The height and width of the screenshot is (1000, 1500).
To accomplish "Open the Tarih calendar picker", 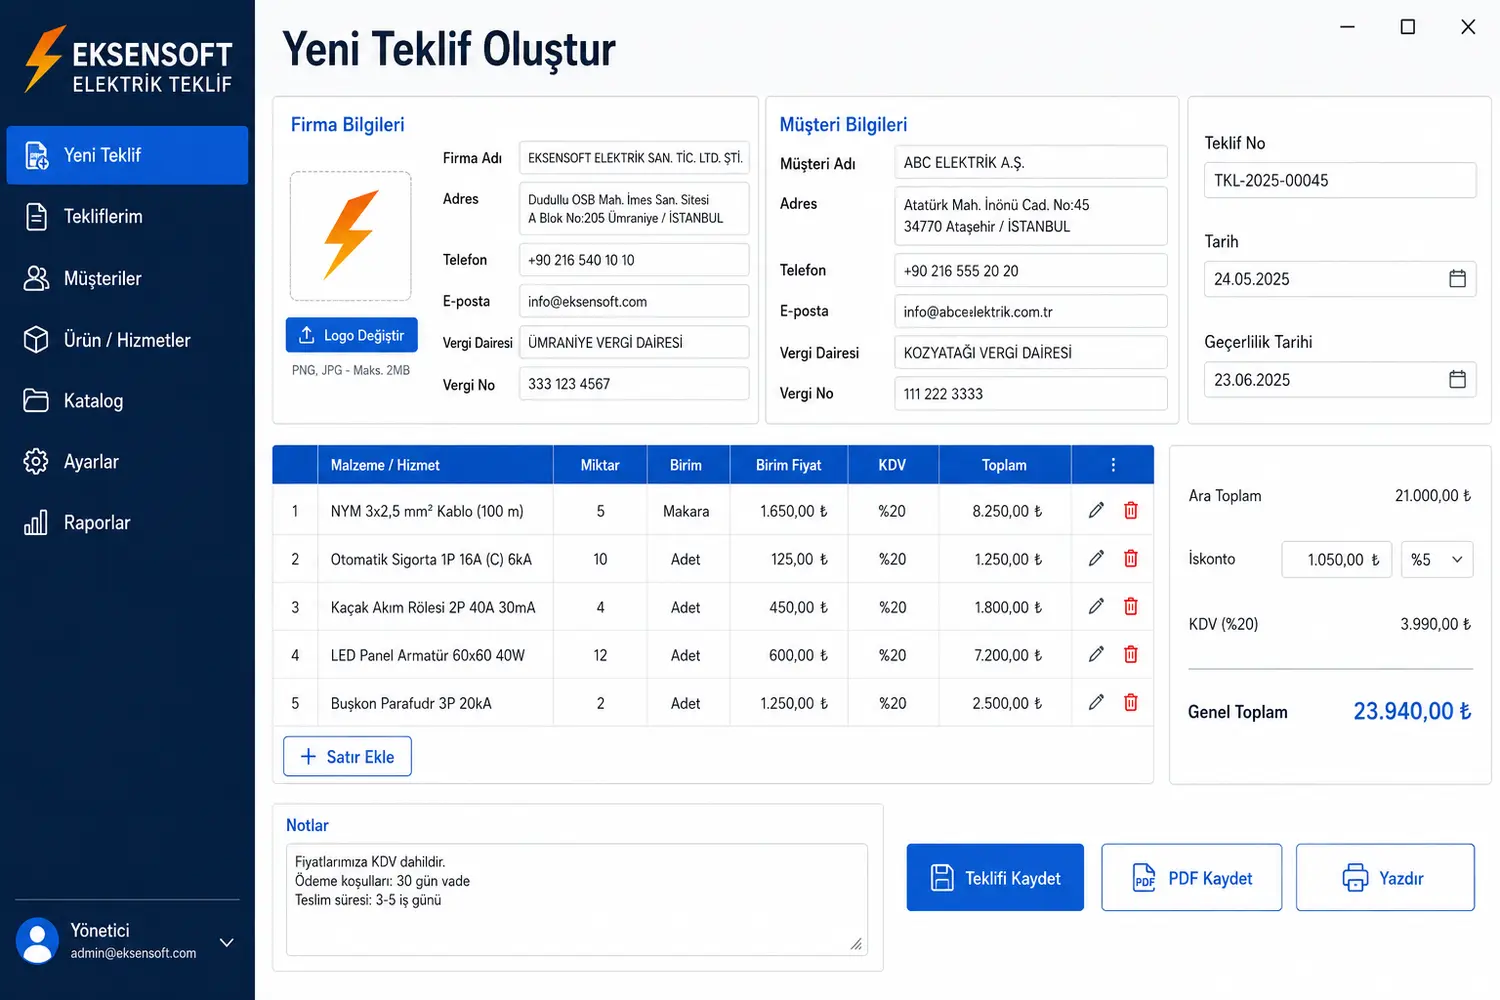I will coord(1457,279).
